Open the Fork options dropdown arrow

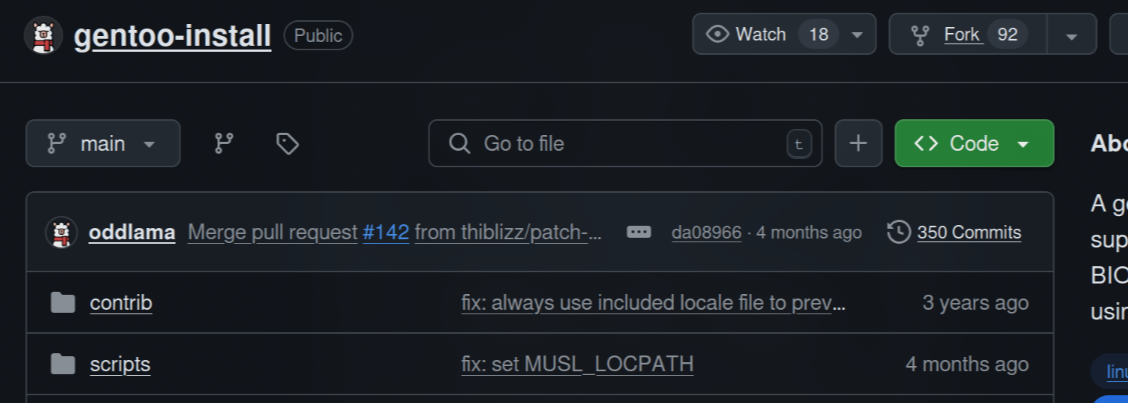tap(1072, 36)
